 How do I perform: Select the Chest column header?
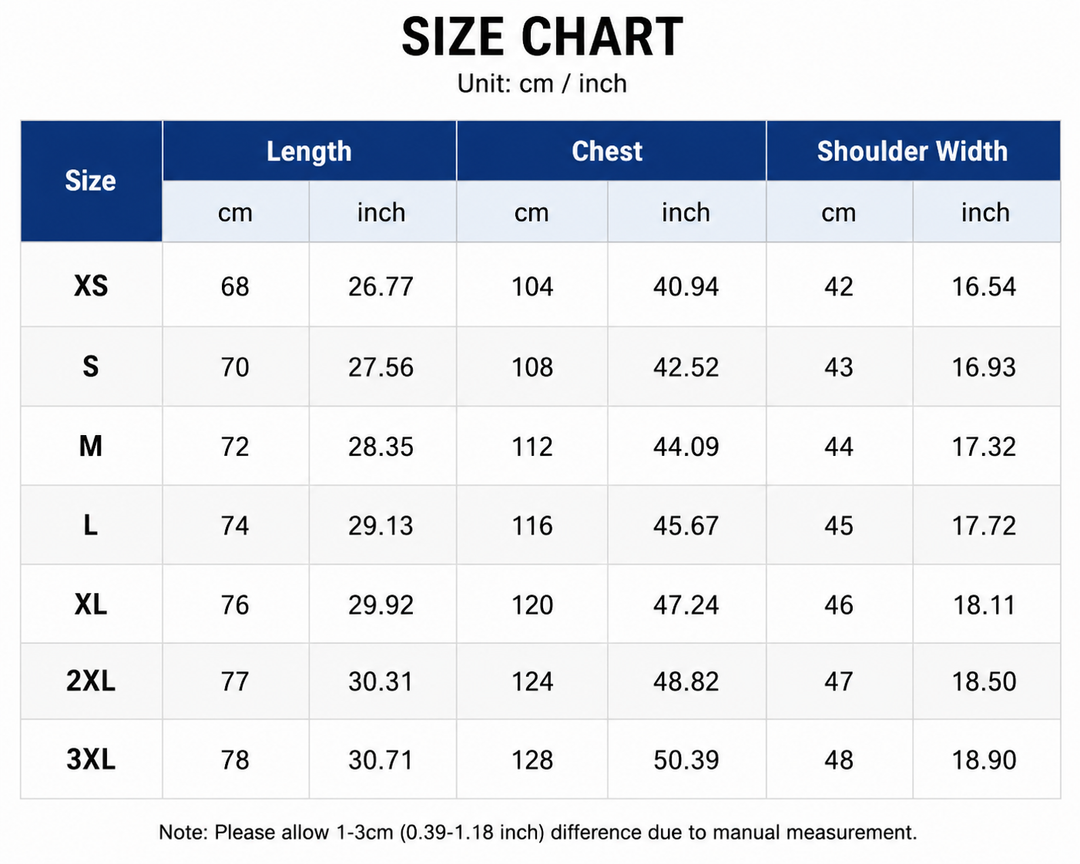[607, 151]
